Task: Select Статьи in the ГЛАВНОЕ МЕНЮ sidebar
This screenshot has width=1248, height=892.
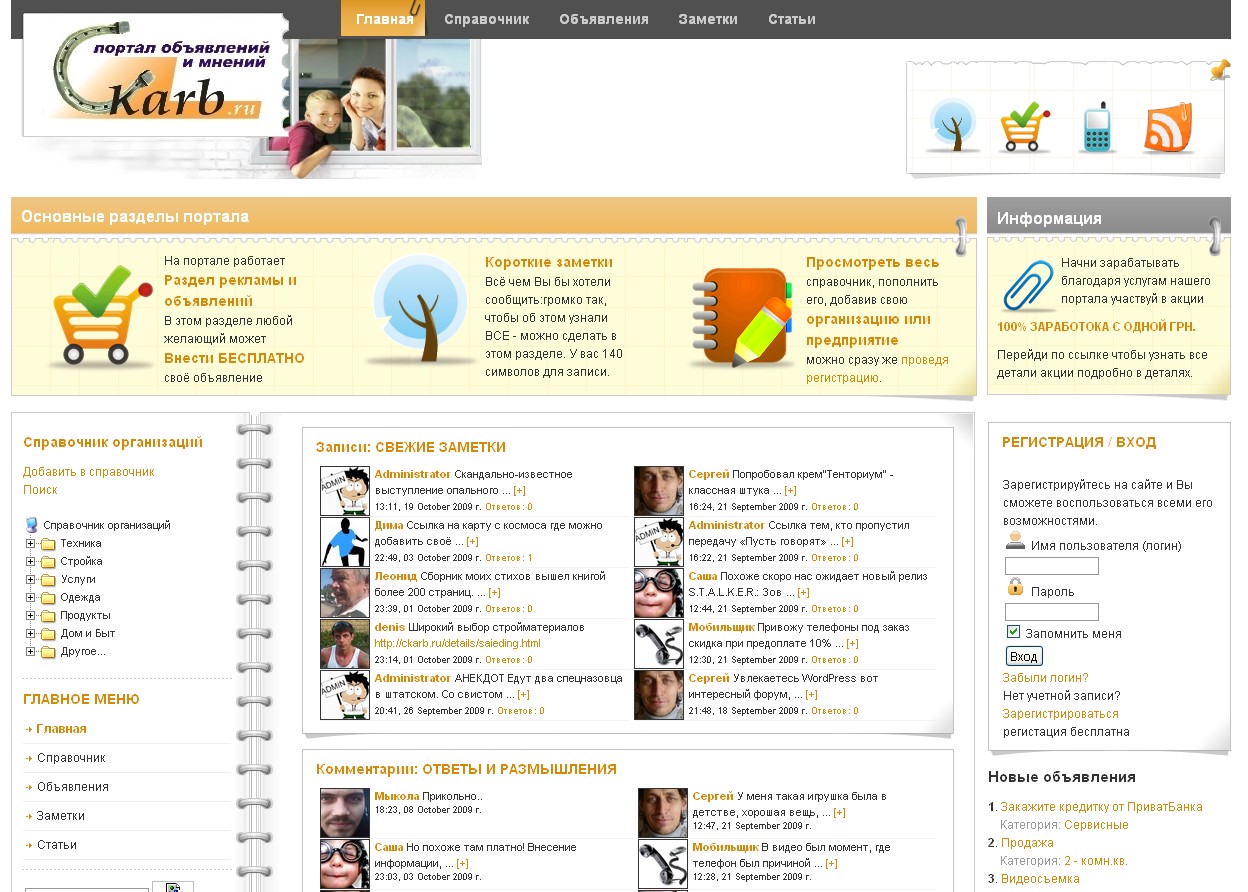Action: [57, 845]
